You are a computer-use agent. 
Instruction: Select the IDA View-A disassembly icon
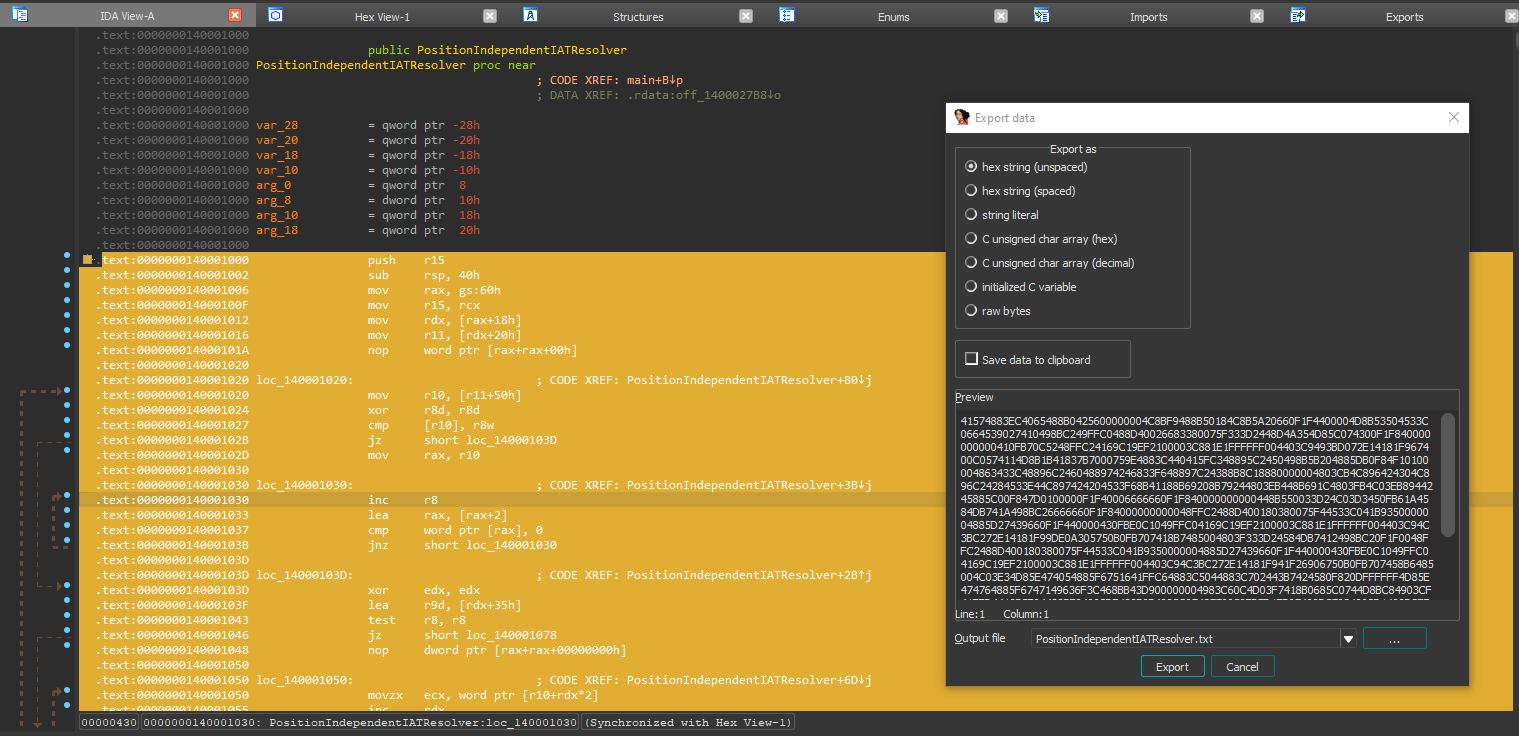(x=18, y=14)
